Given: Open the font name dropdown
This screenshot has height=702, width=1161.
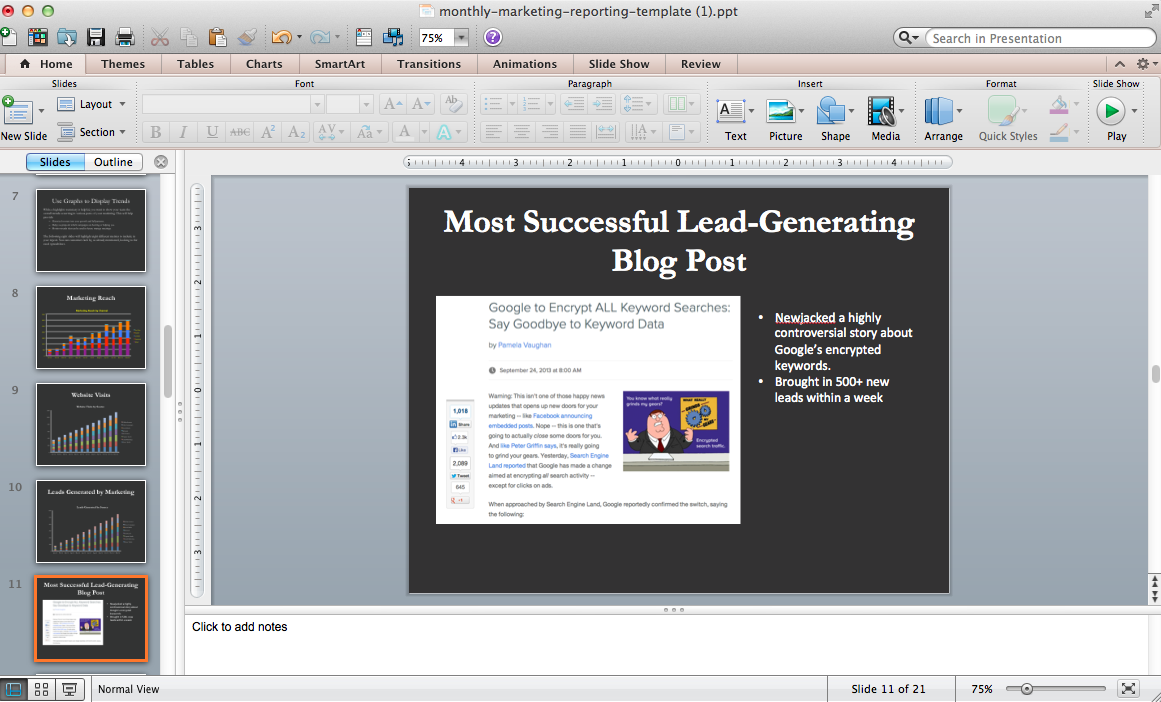Looking at the screenshot, I should (x=317, y=104).
